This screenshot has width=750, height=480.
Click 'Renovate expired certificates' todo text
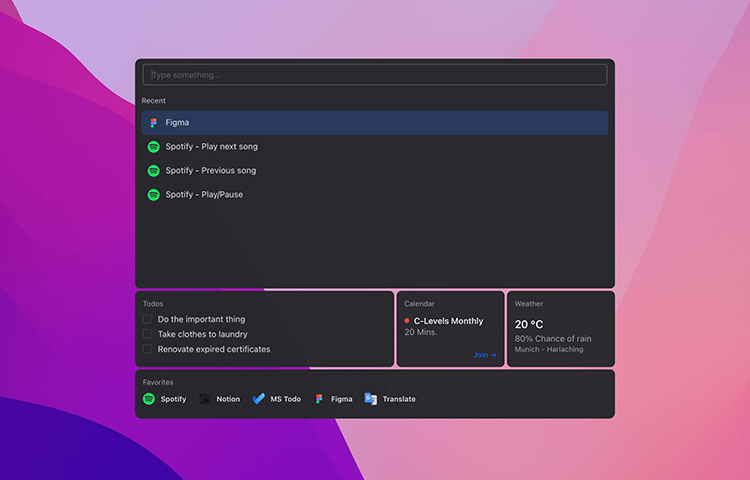pos(214,349)
